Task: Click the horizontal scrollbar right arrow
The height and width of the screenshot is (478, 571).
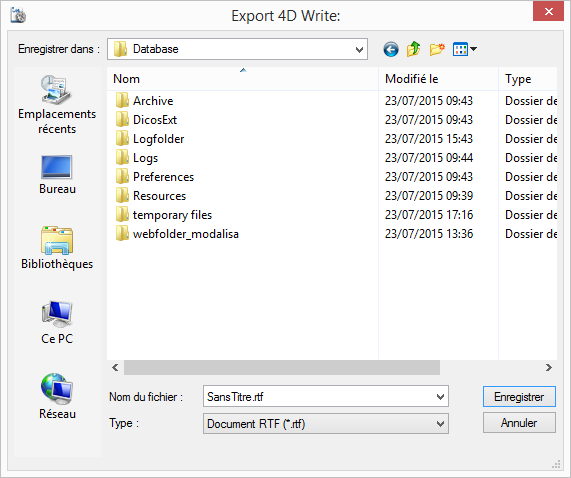Action: point(549,368)
